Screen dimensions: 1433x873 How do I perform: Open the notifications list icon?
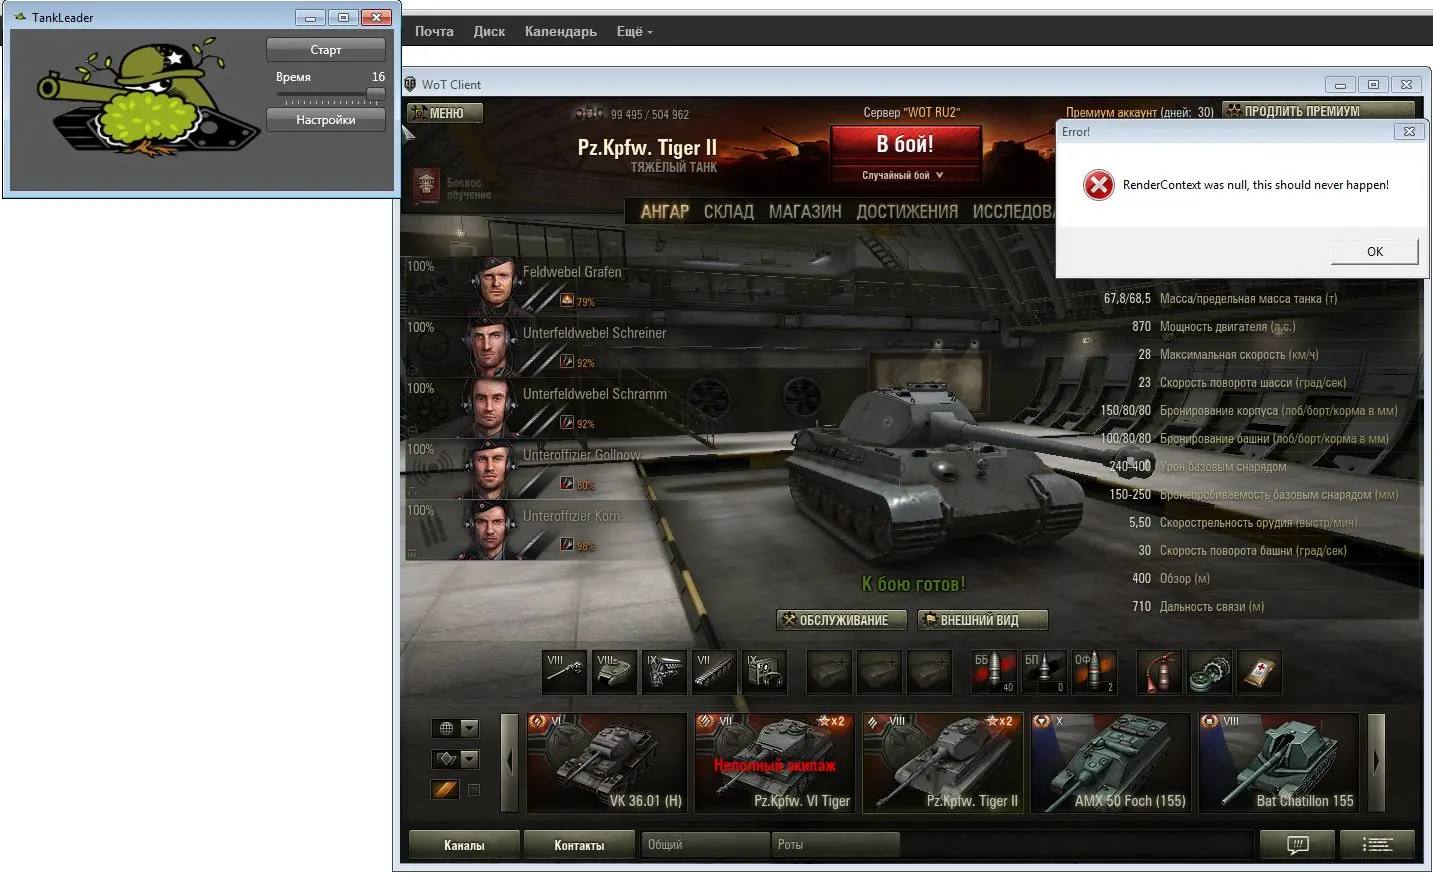1379,845
